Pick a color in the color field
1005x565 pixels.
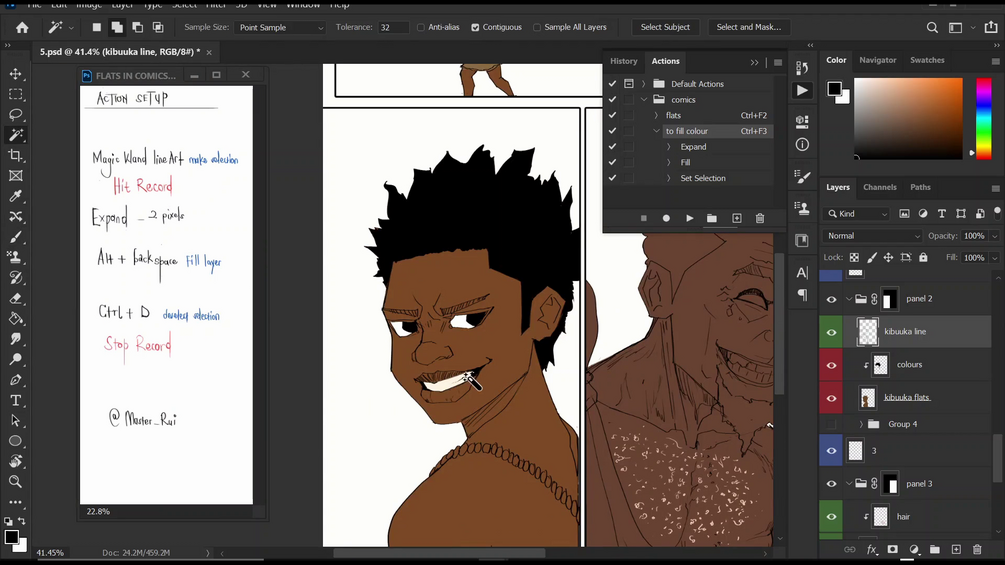coord(908,119)
